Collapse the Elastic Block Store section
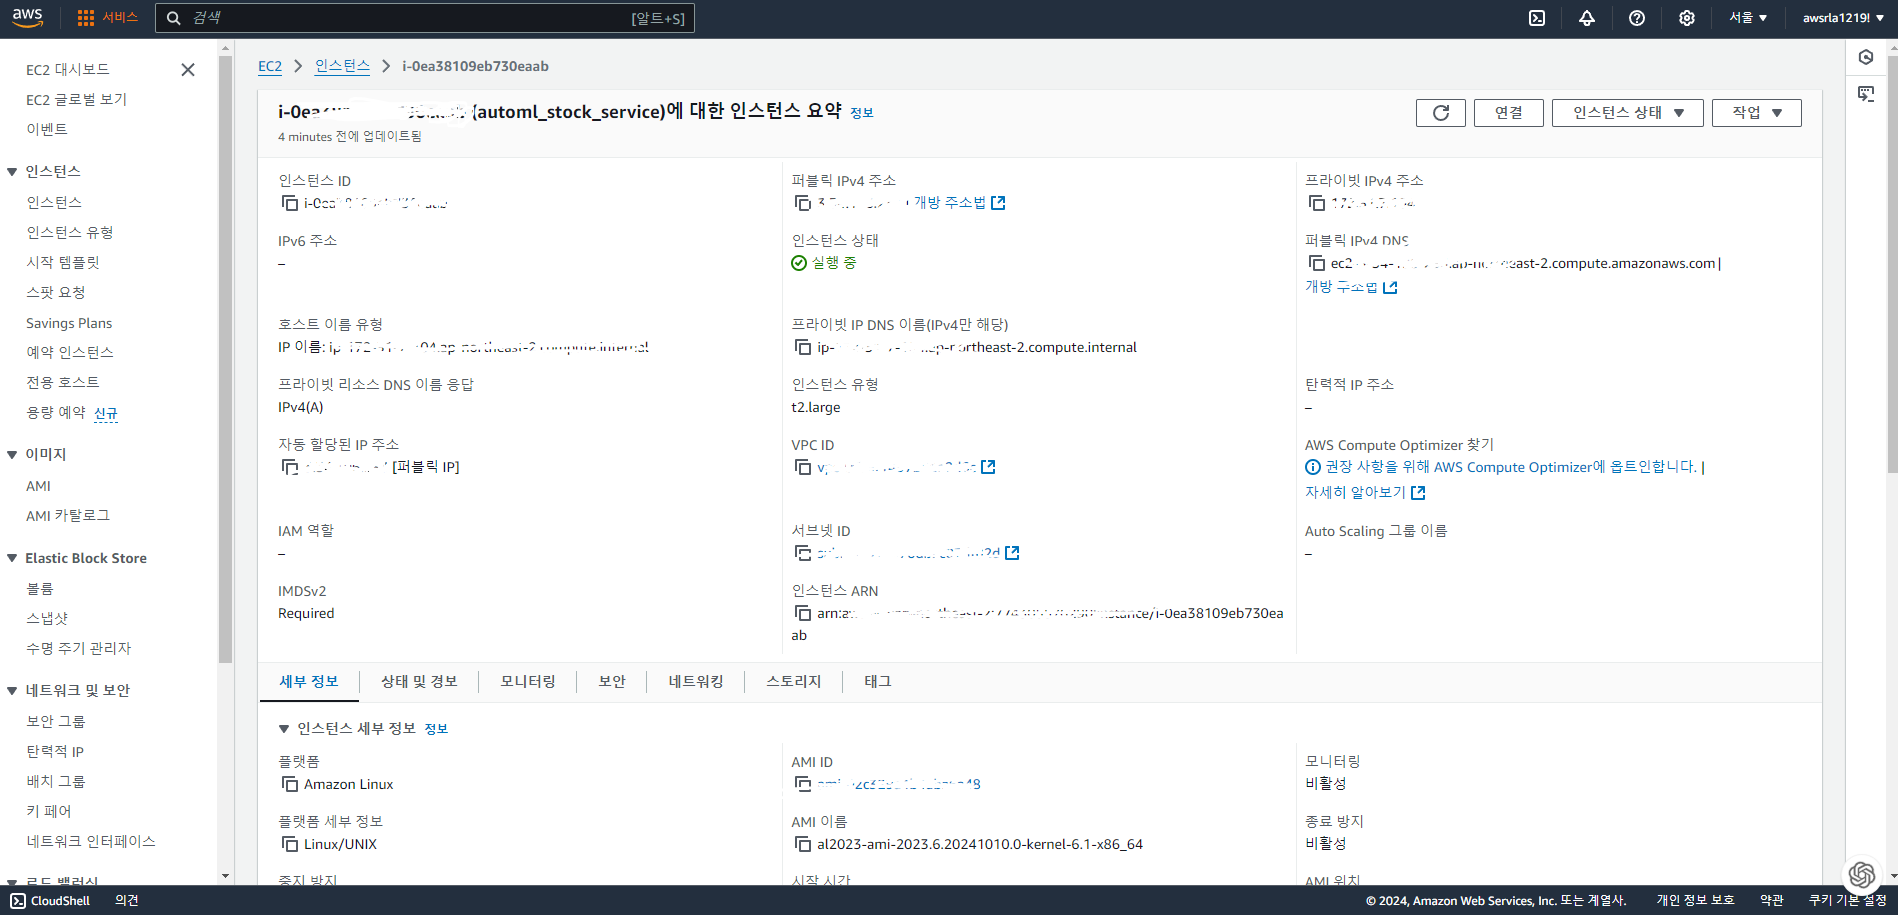Image resolution: width=1898 pixels, height=915 pixels. click(x=12, y=558)
